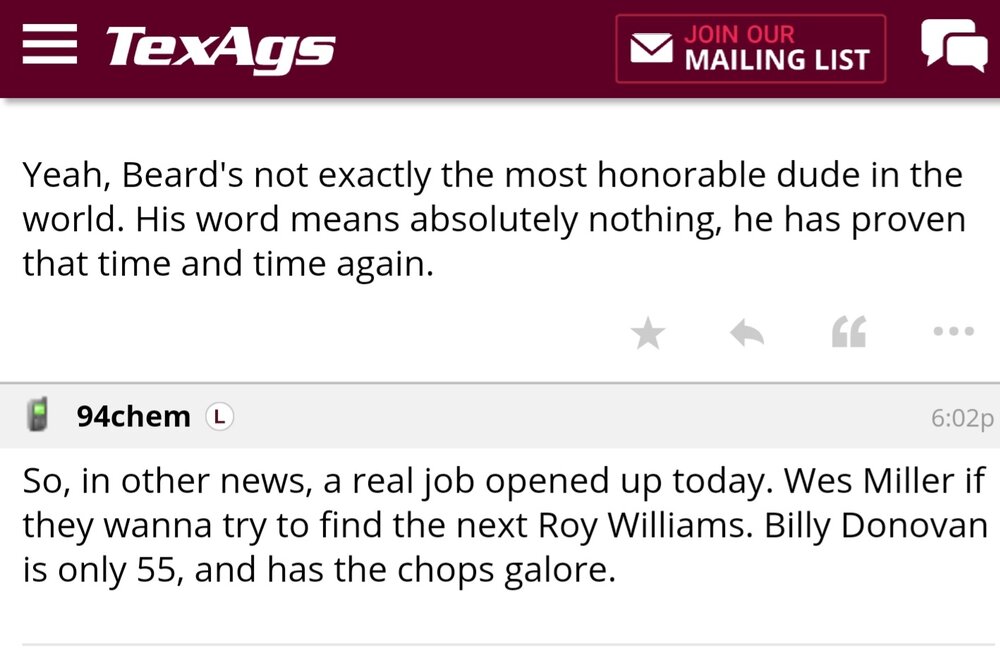Open the hamburger navigation menu
Image resolution: width=1000 pixels, height=654 pixels.
[48, 46]
